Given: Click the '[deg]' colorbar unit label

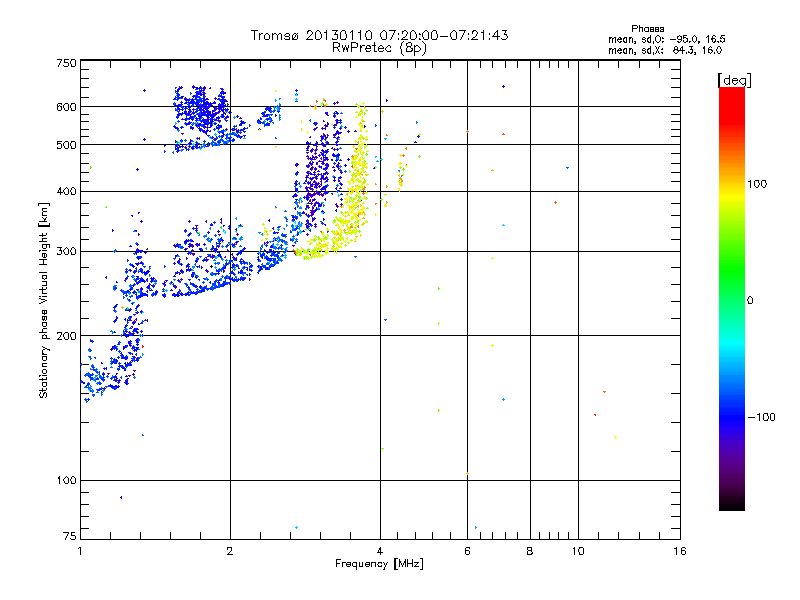Looking at the screenshot, I should (734, 80).
